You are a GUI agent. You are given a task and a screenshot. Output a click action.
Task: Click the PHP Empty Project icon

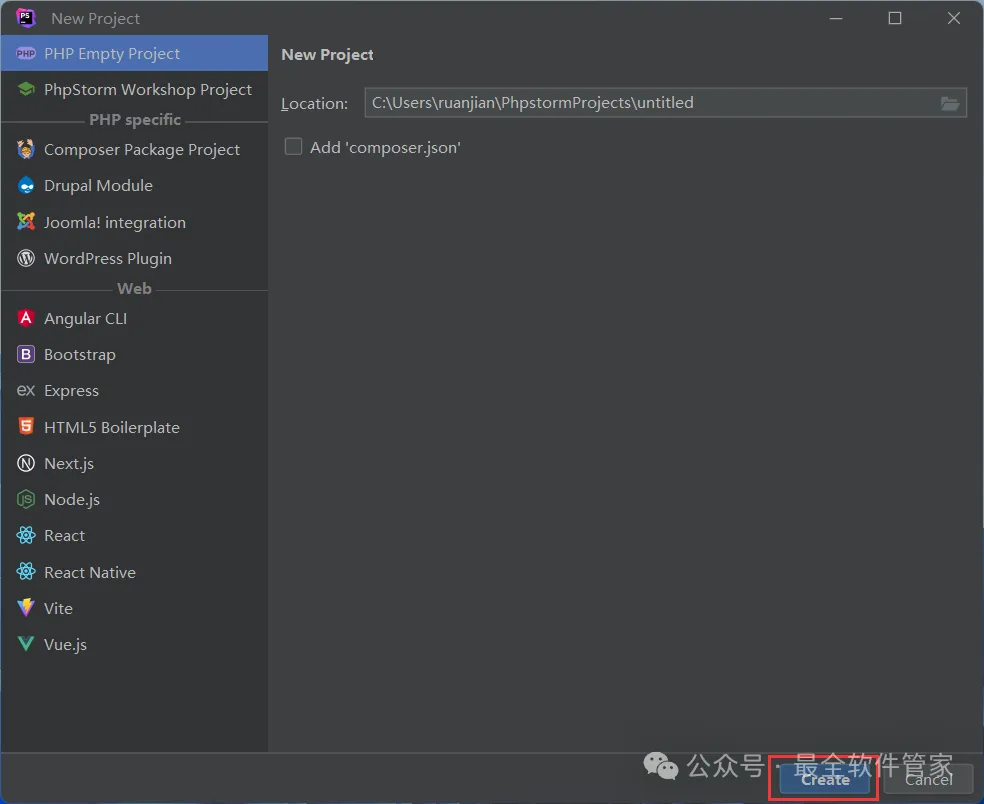tap(26, 53)
